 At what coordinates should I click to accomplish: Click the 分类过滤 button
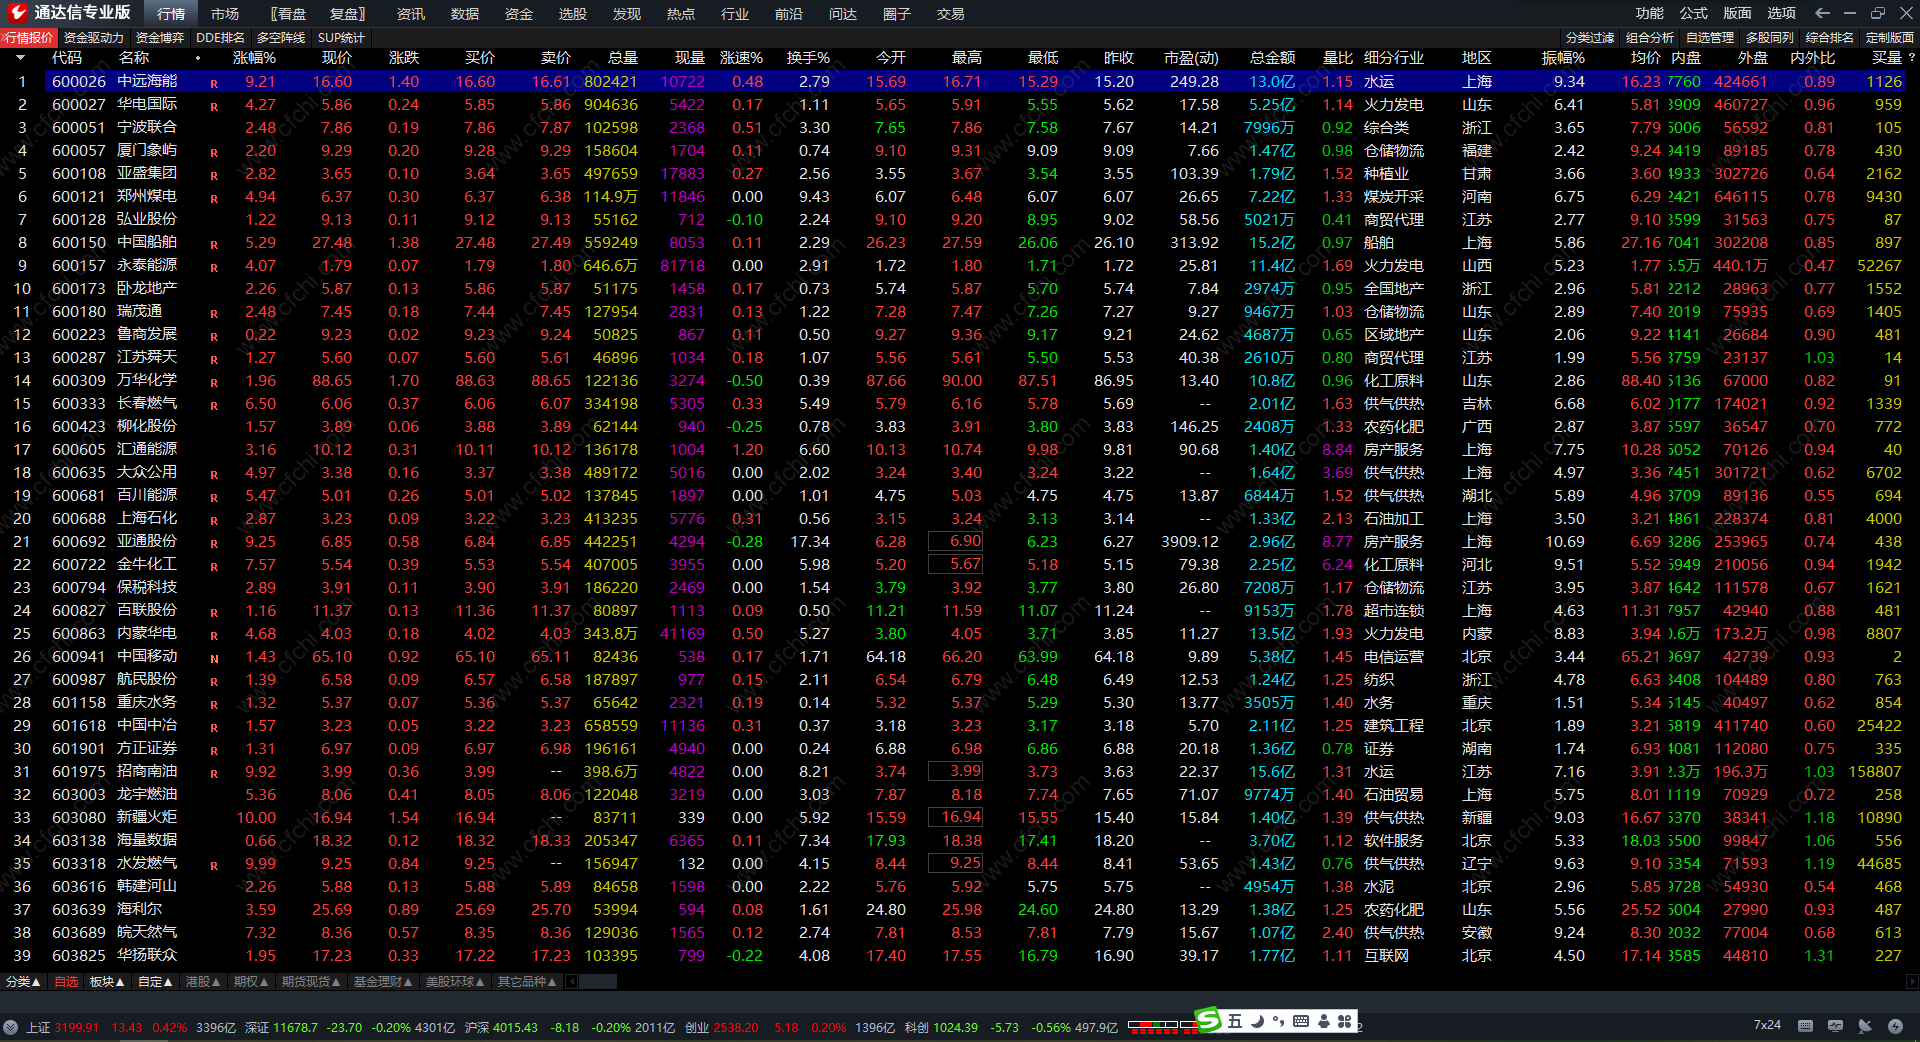[x=1590, y=38]
